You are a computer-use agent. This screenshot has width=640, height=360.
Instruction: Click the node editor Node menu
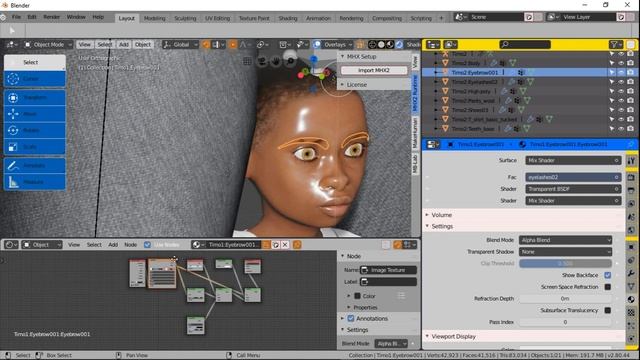pos(131,244)
